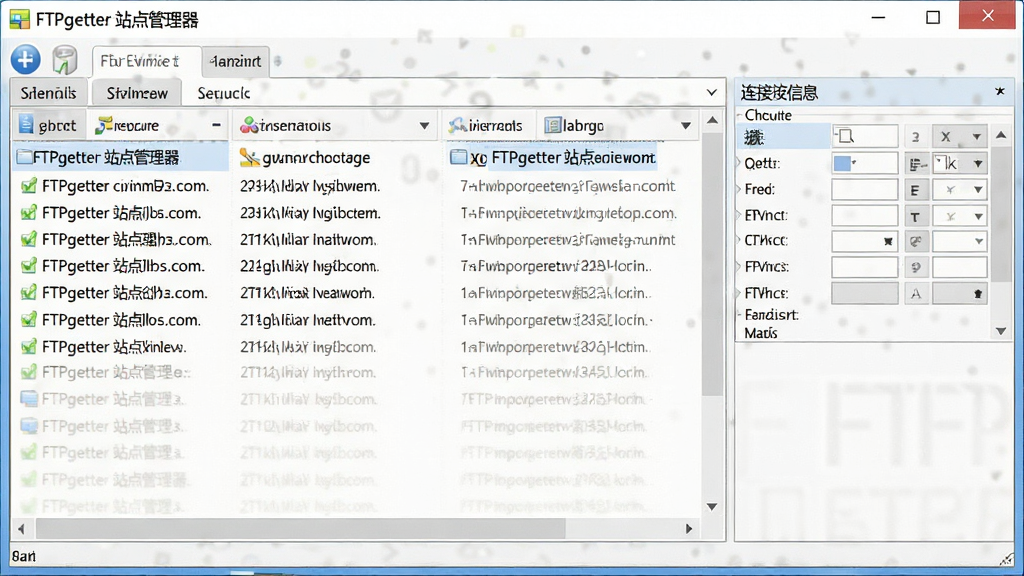Click 'T₁Fmnpųieeretwıkıngıletop.com.' cell
This screenshot has height=576, width=1024.
point(568,213)
